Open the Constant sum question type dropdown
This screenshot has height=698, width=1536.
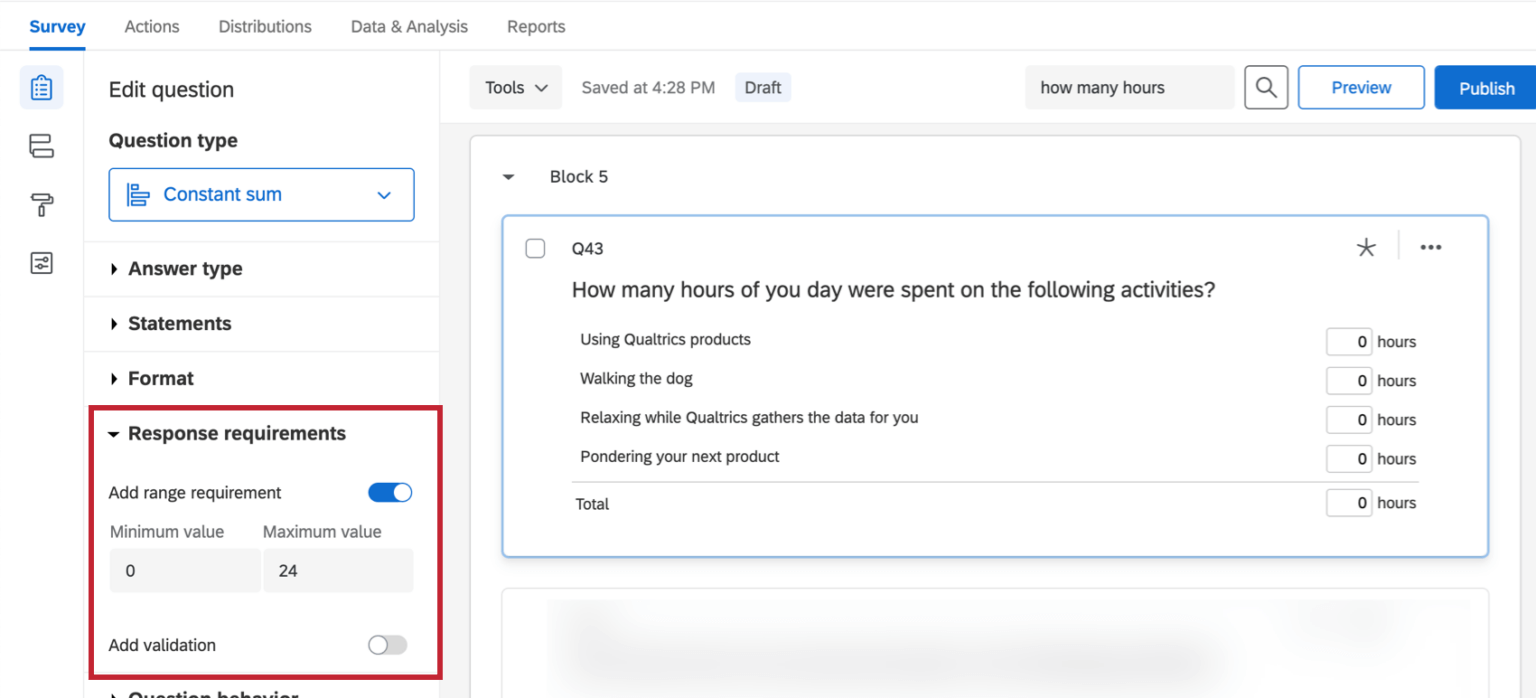(x=261, y=195)
